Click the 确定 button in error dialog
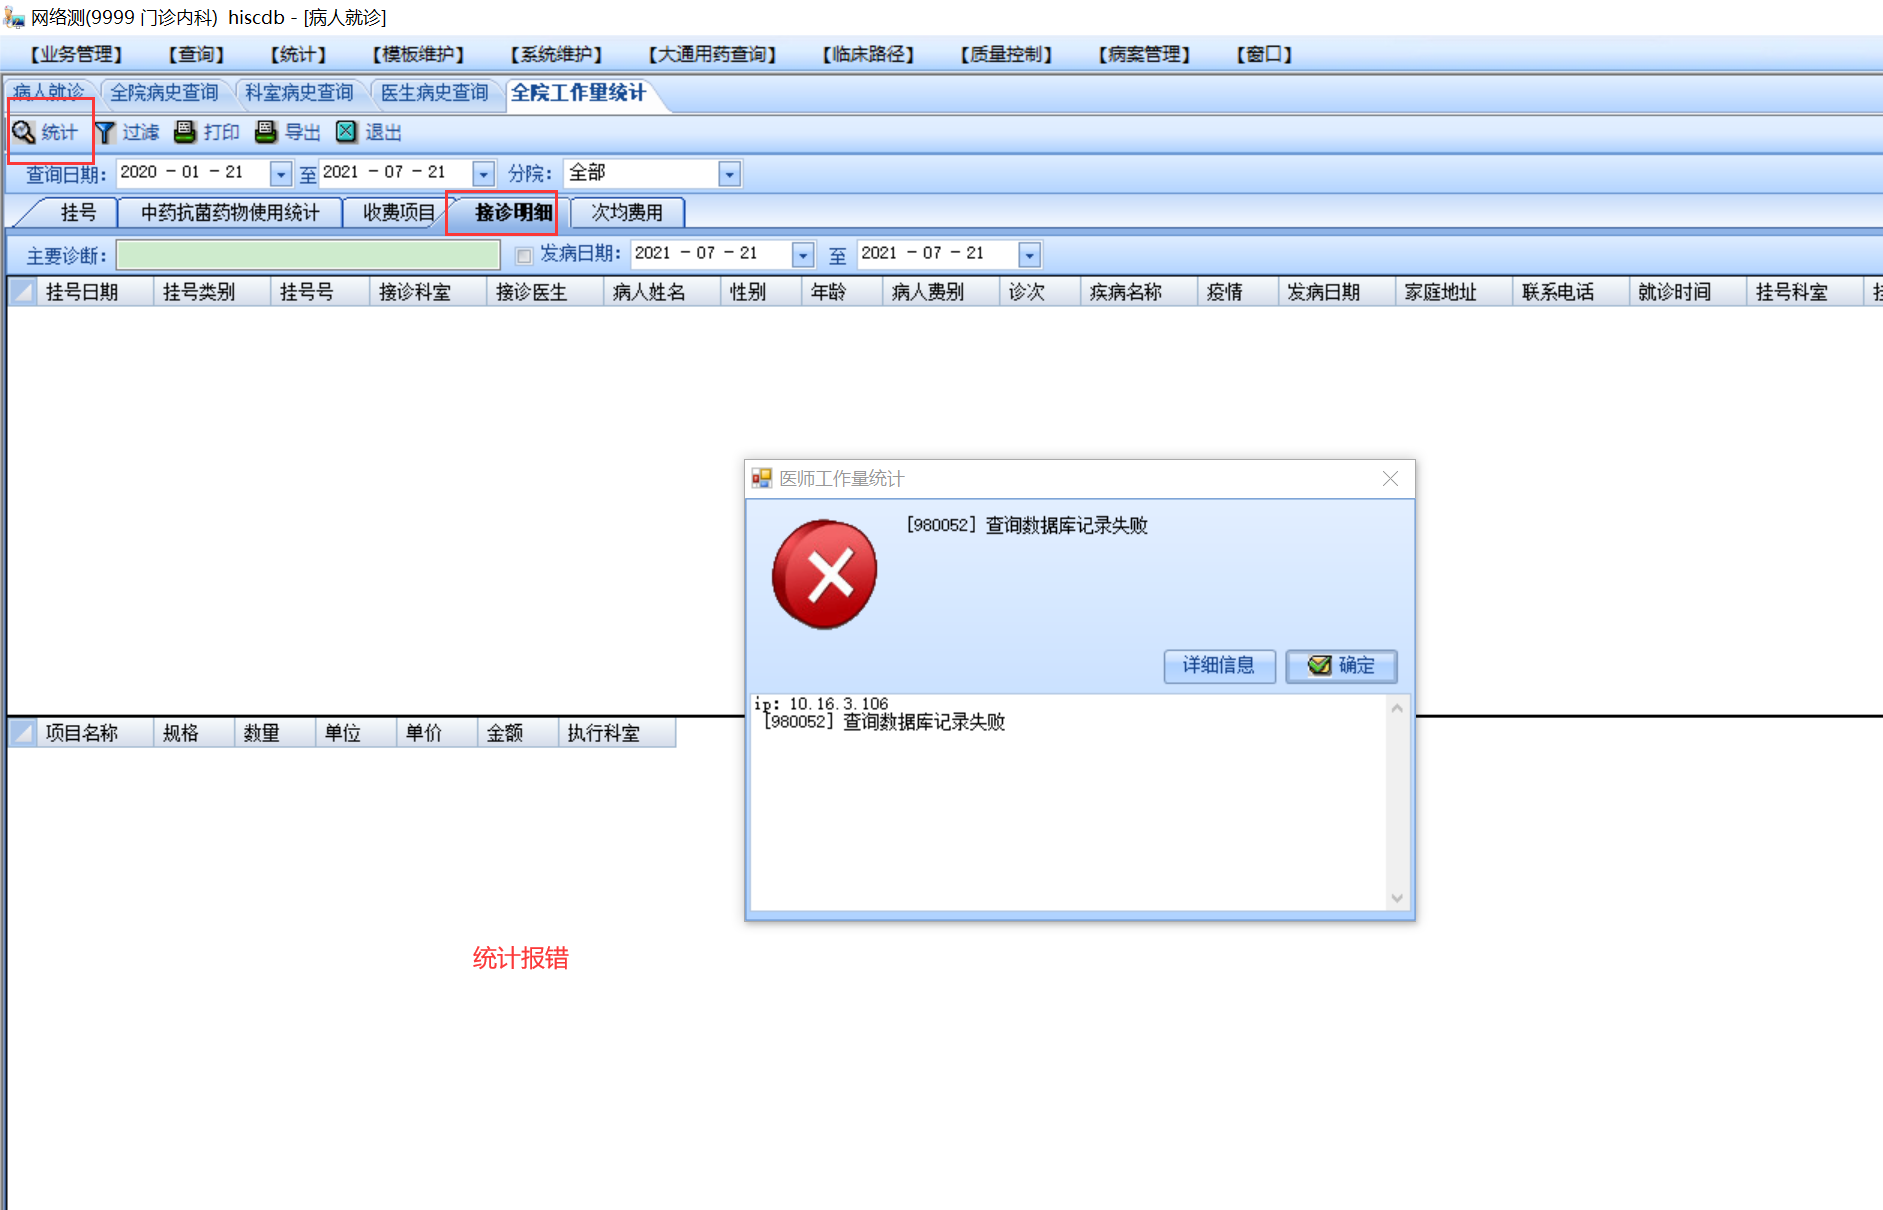 [x=1341, y=666]
